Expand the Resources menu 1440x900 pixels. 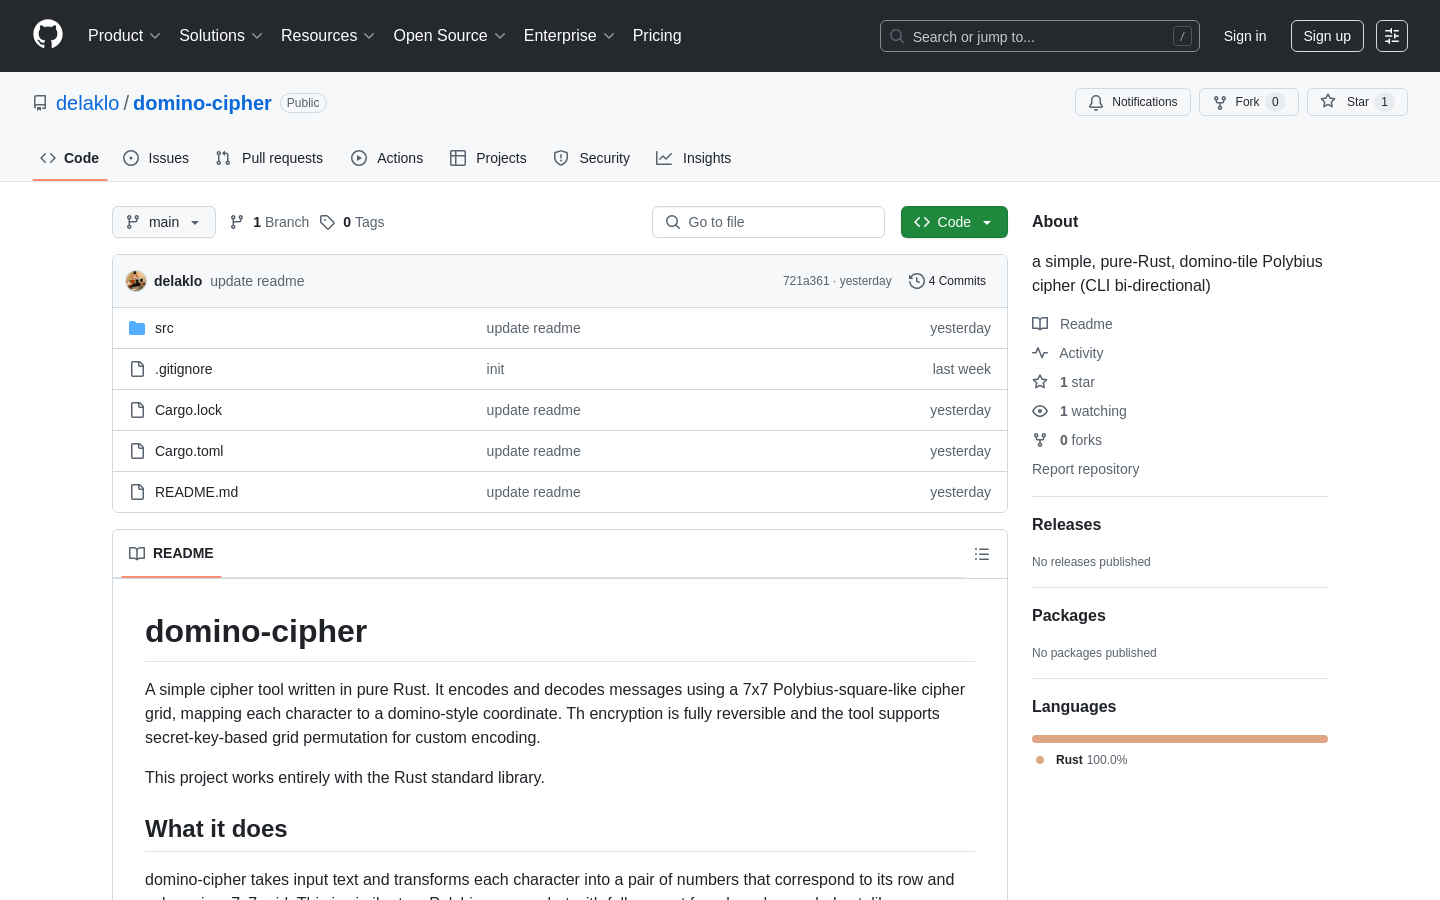(x=328, y=36)
